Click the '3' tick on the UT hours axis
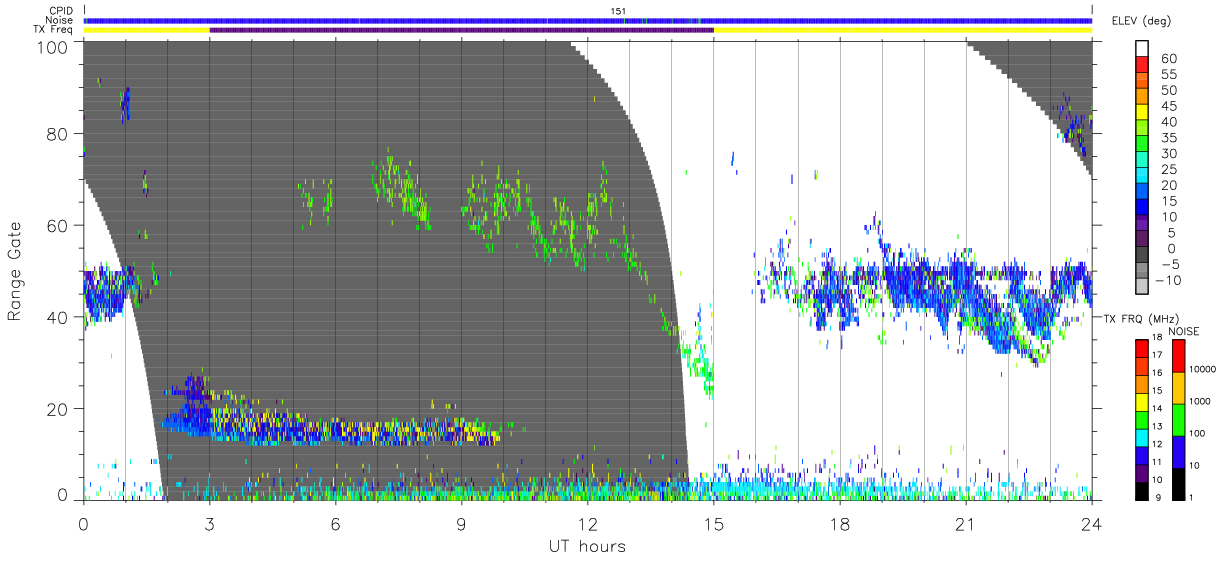 (x=209, y=523)
